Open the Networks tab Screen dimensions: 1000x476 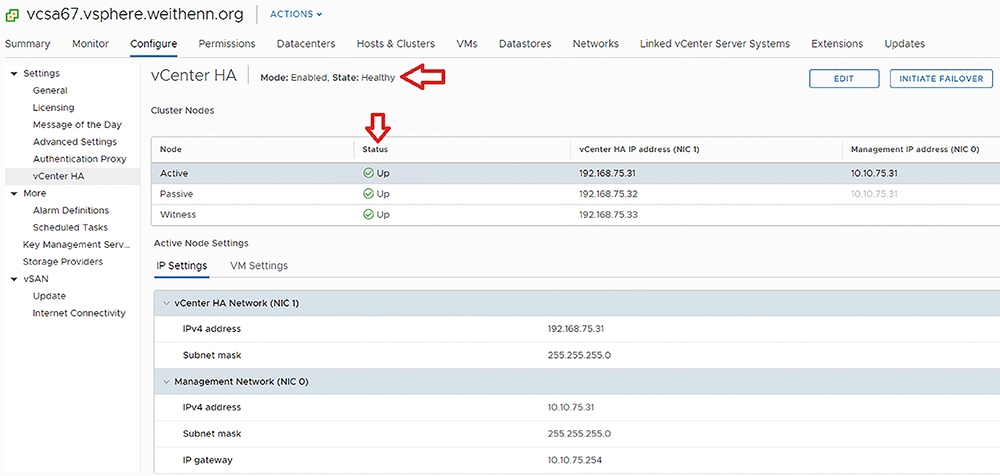coord(596,43)
